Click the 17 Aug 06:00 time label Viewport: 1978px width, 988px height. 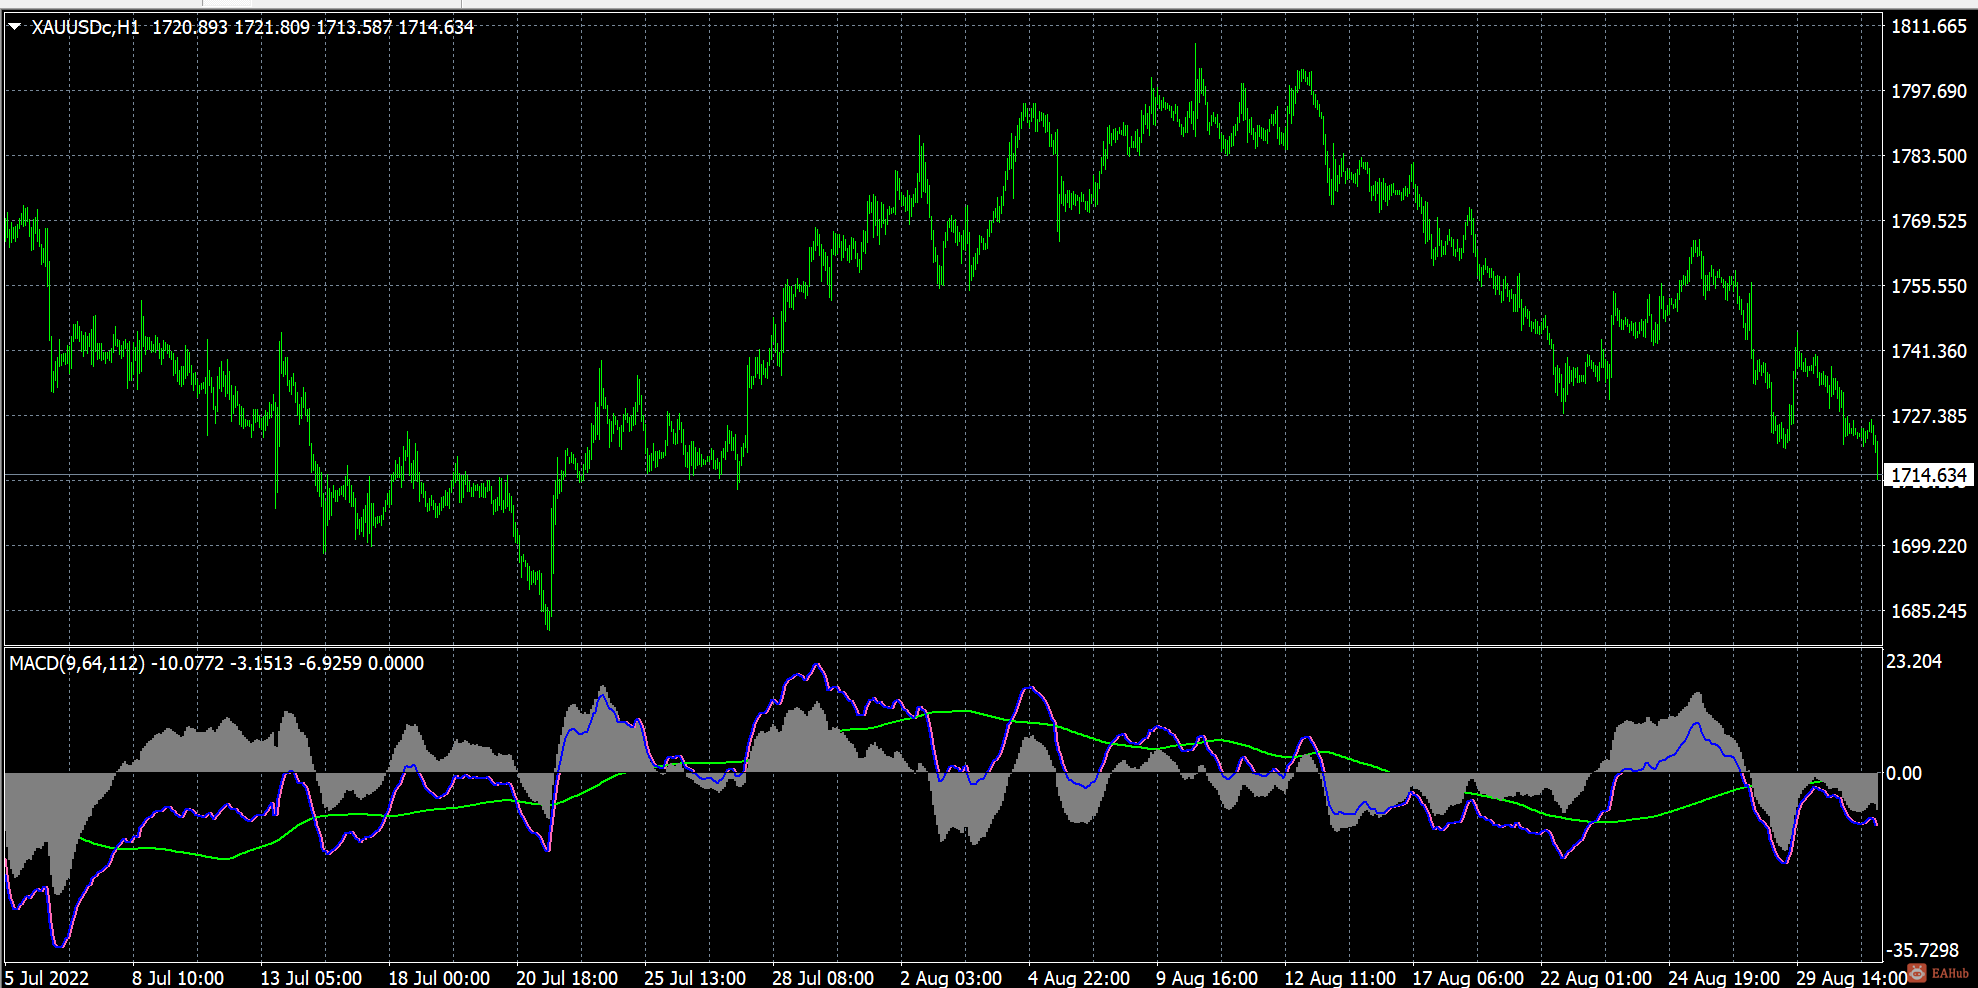[x=1468, y=977]
